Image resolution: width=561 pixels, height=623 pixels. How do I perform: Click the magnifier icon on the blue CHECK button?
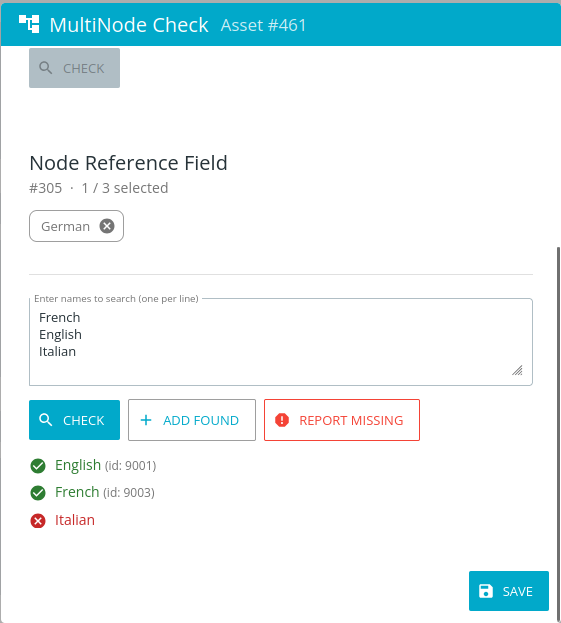[x=46, y=420]
